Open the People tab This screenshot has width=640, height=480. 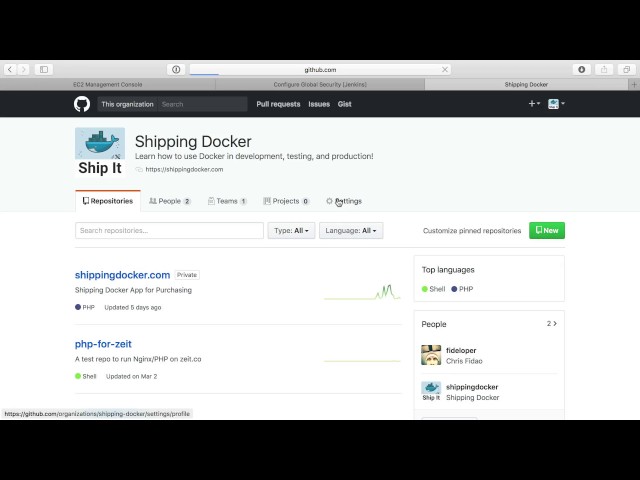(x=170, y=201)
